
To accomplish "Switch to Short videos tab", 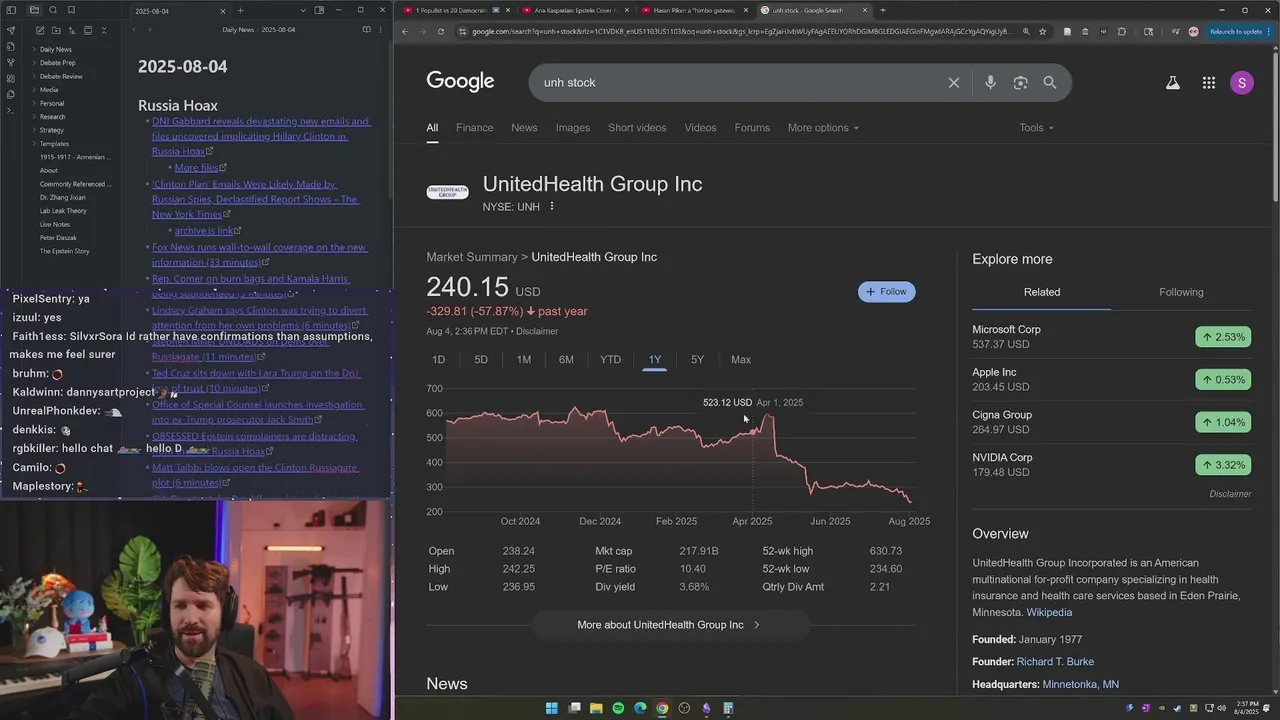I will pos(637,128).
